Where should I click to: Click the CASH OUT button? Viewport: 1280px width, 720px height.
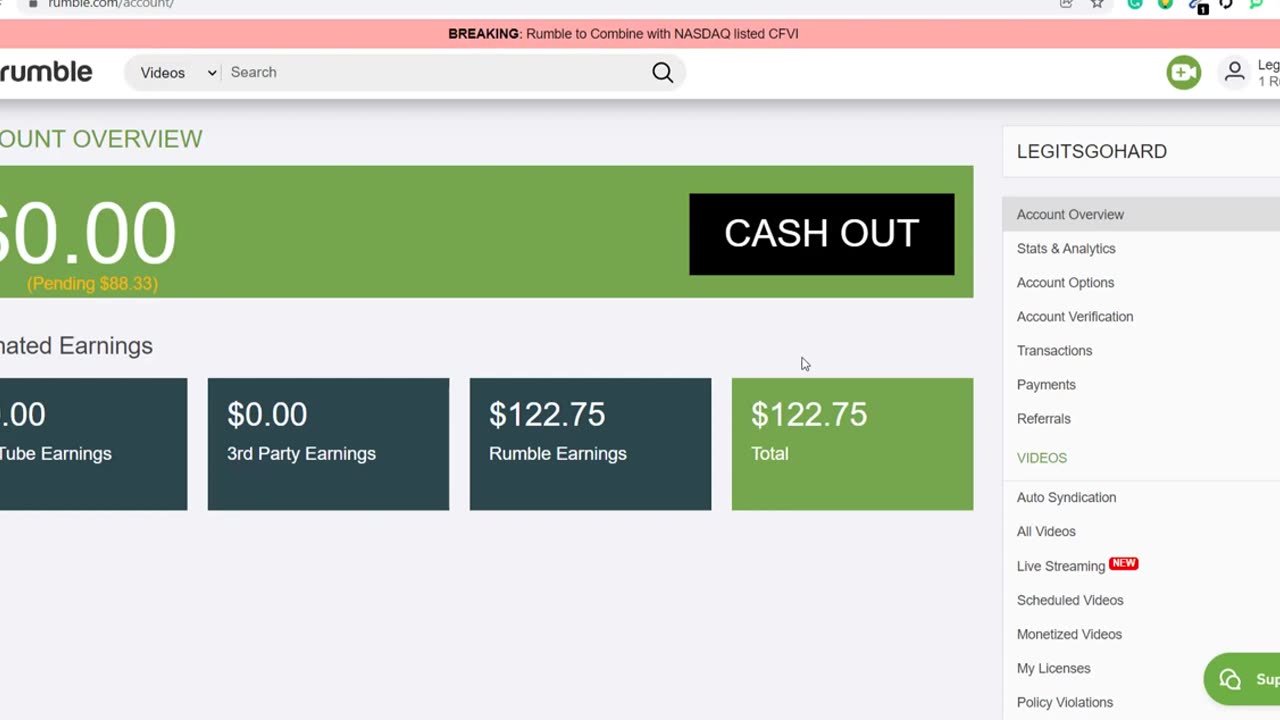point(822,234)
